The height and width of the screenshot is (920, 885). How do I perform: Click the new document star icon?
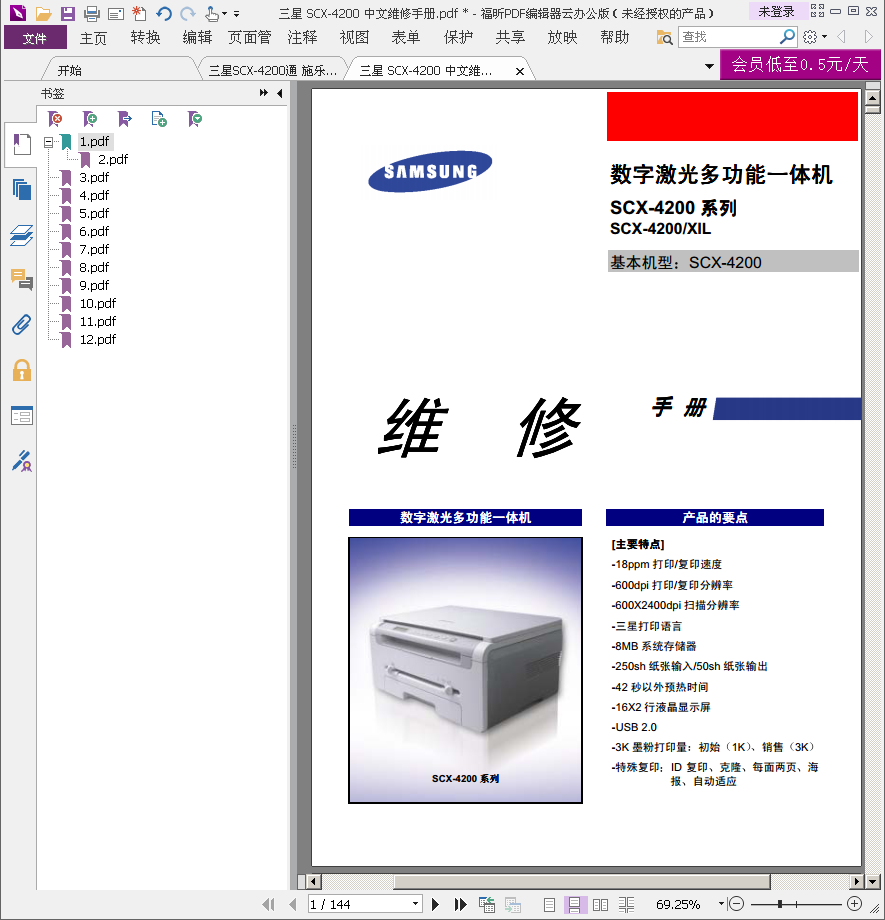coord(139,13)
